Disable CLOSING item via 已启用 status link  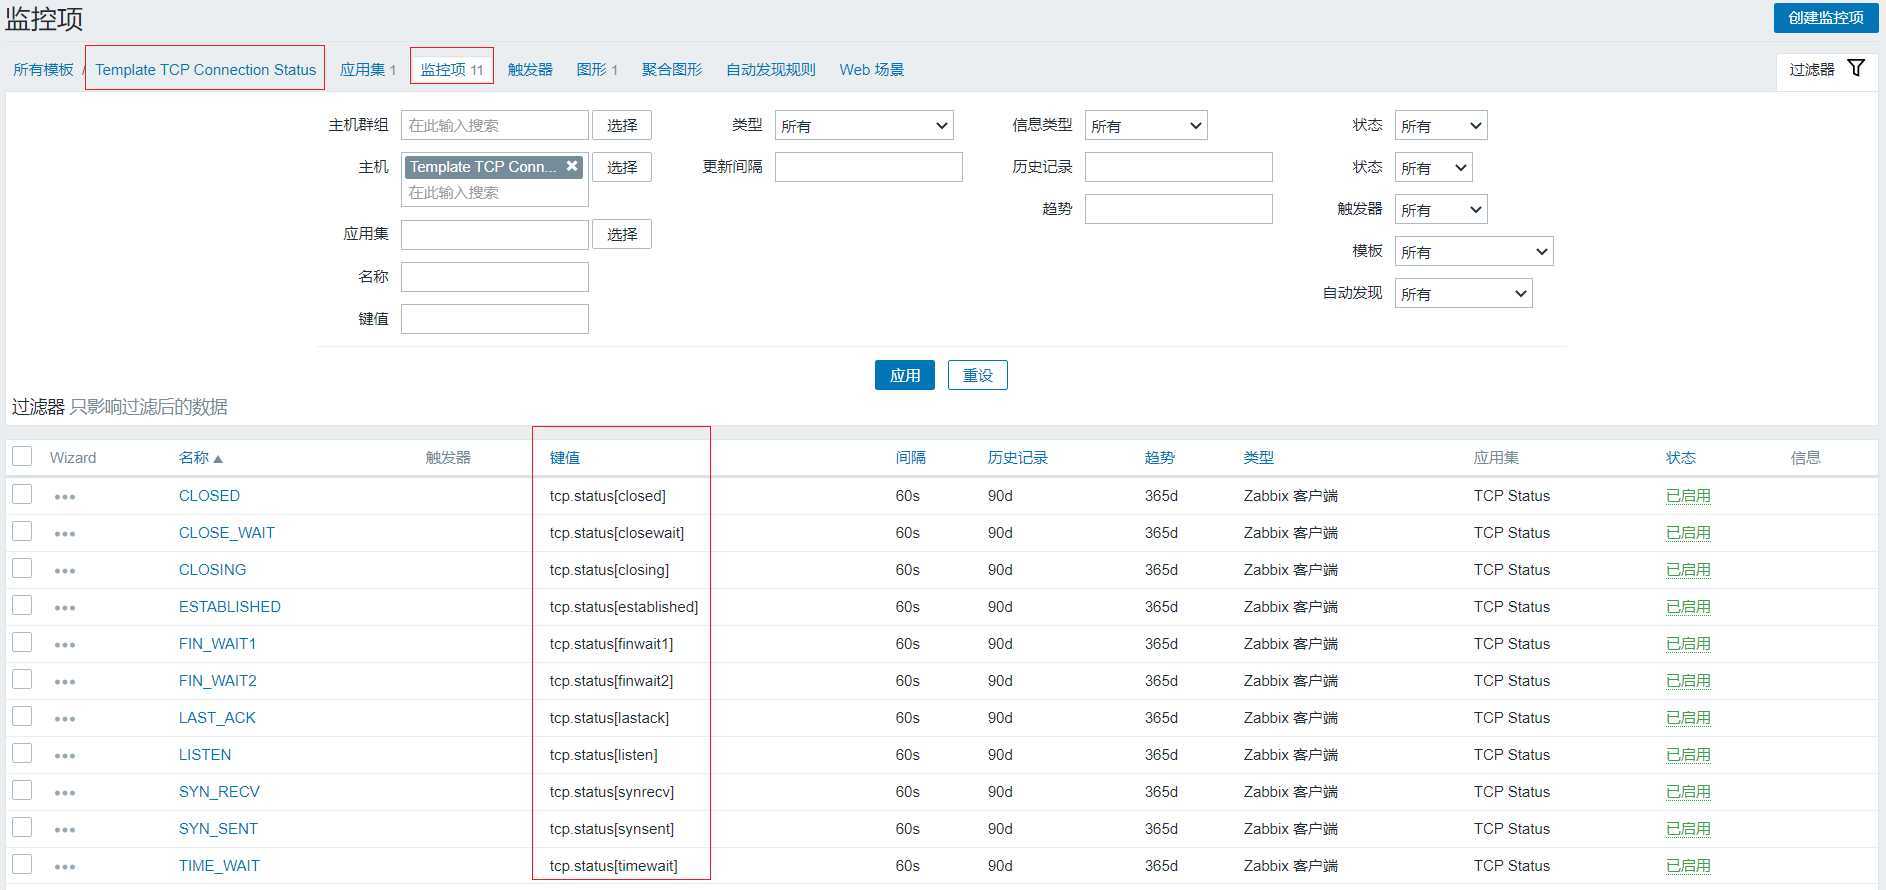click(x=1688, y=570)
